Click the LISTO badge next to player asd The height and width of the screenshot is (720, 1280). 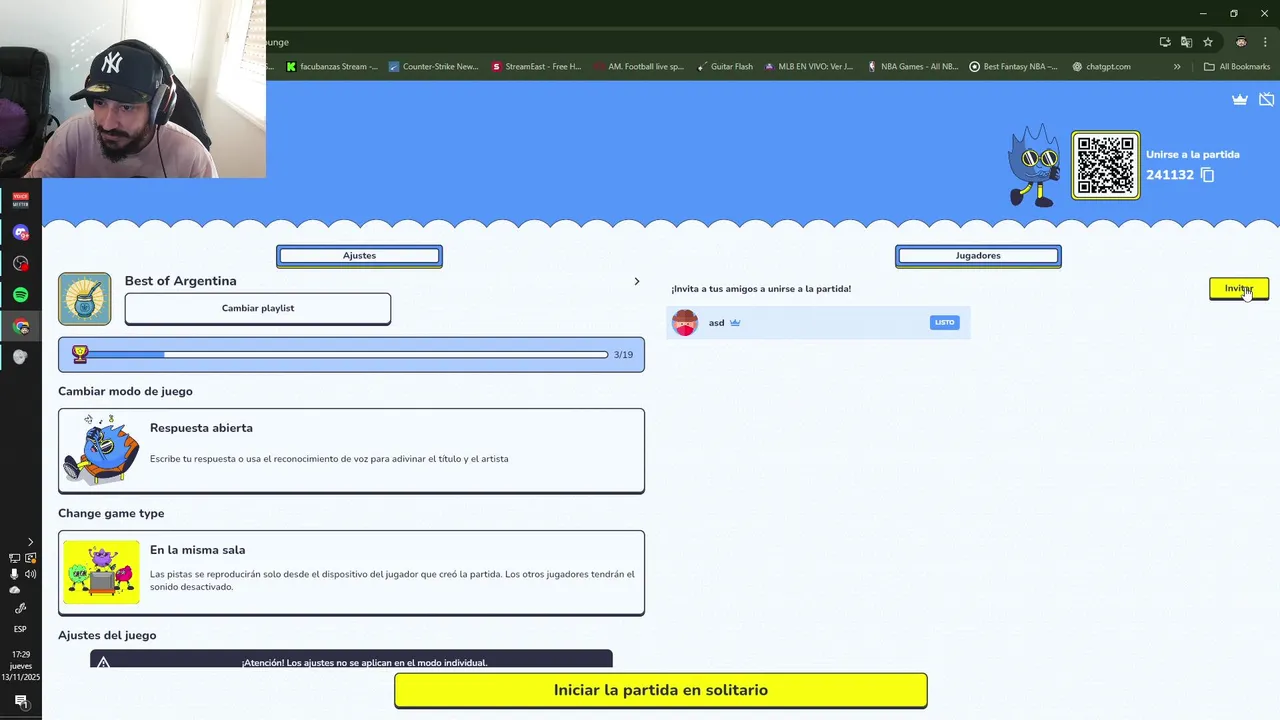tap(944, 322)
